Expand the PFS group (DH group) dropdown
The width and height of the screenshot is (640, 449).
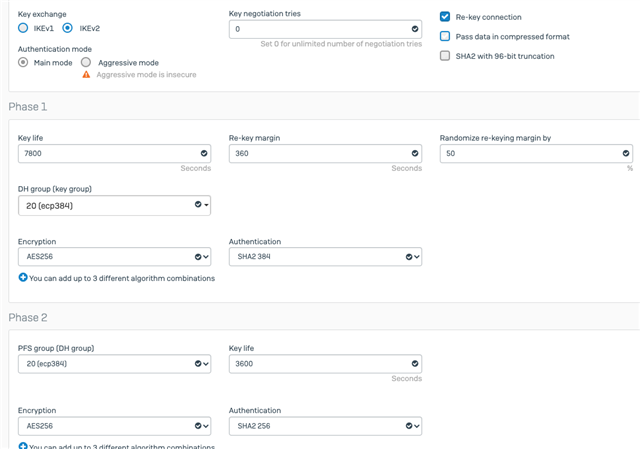(x=114, y=364)
